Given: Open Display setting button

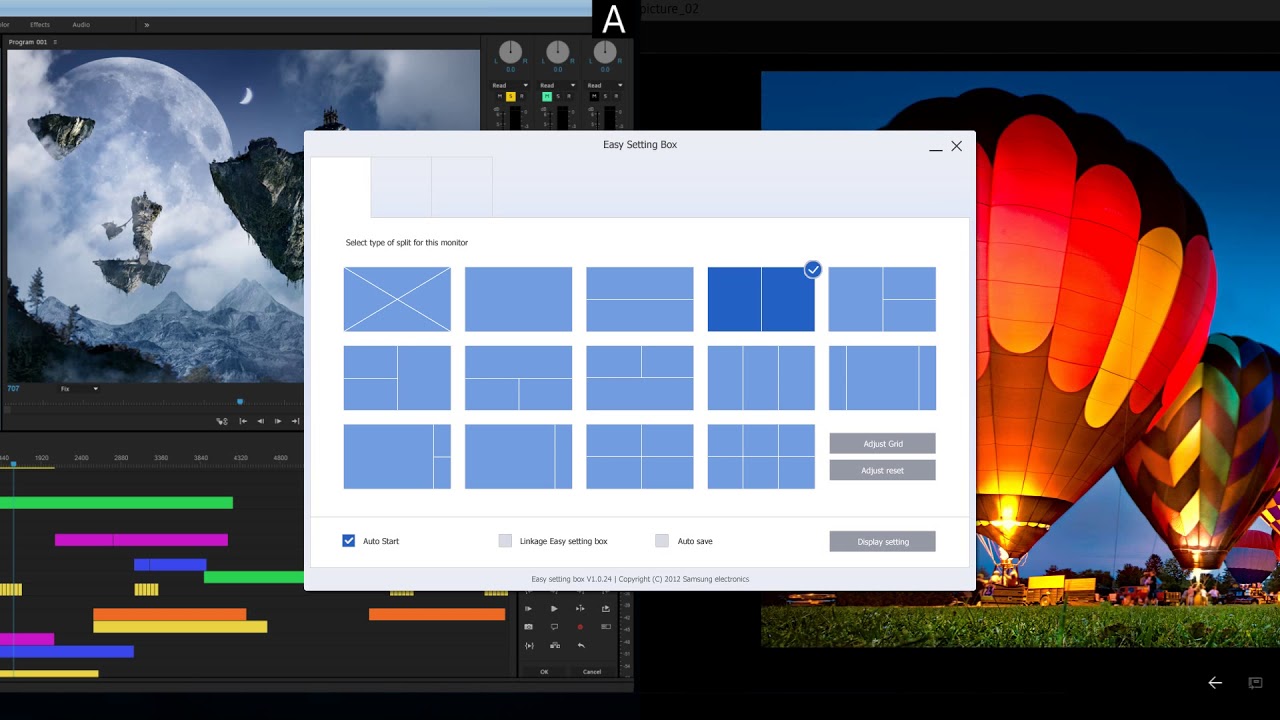Looking at the screenshot, I should click(882, 541).
